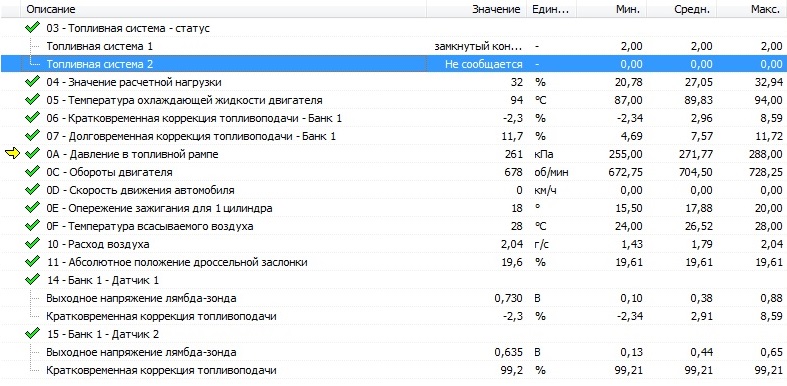787x386 pixels.
Task: Click green checkmark beside 10 Расход воздуха
Action: (x=32, y=244)
